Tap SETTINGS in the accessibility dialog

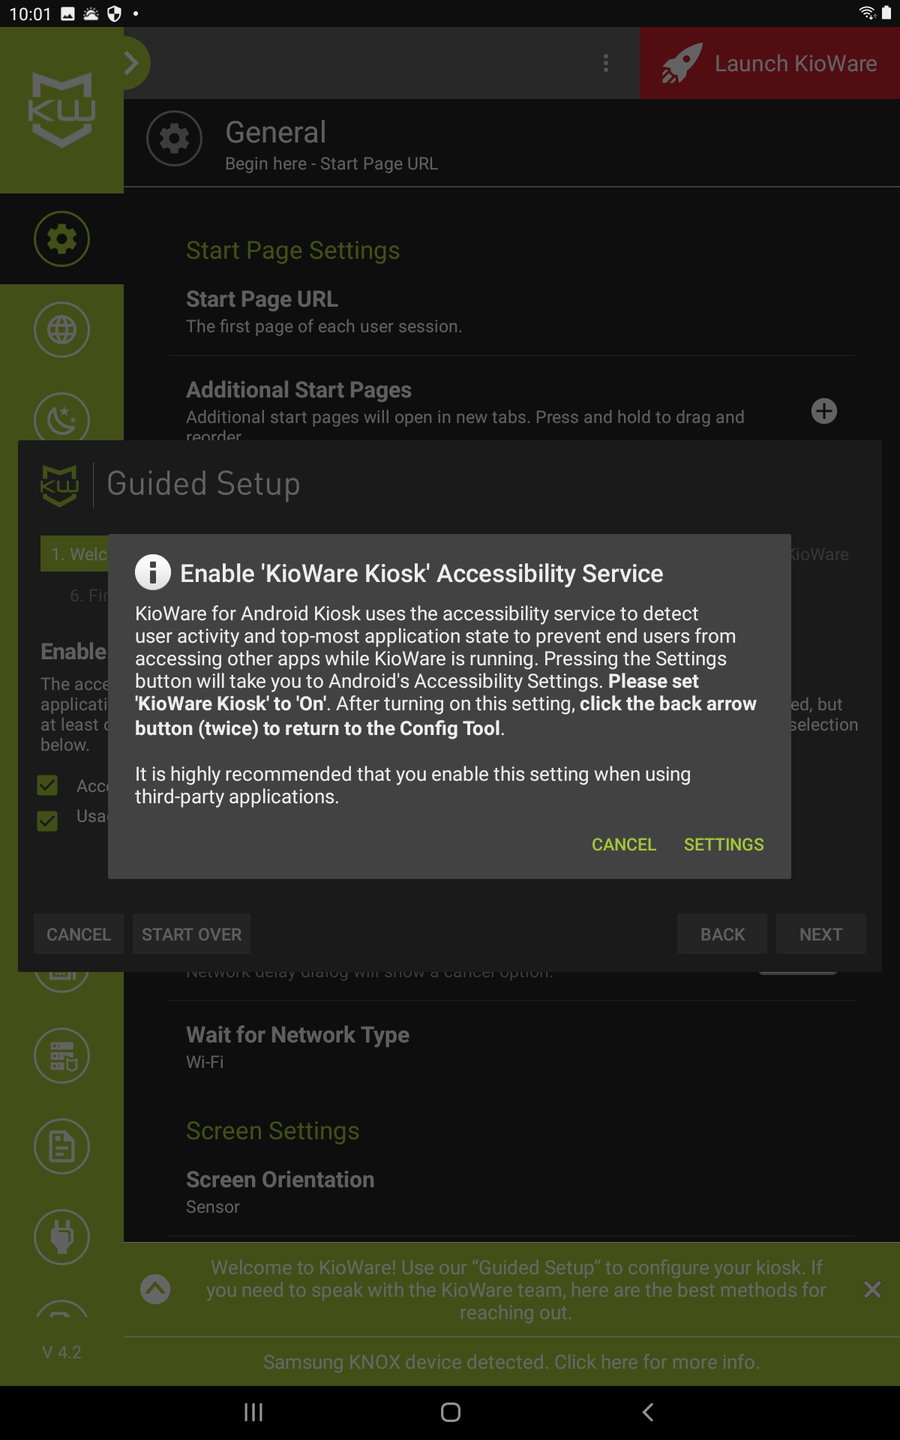point(724,844)
